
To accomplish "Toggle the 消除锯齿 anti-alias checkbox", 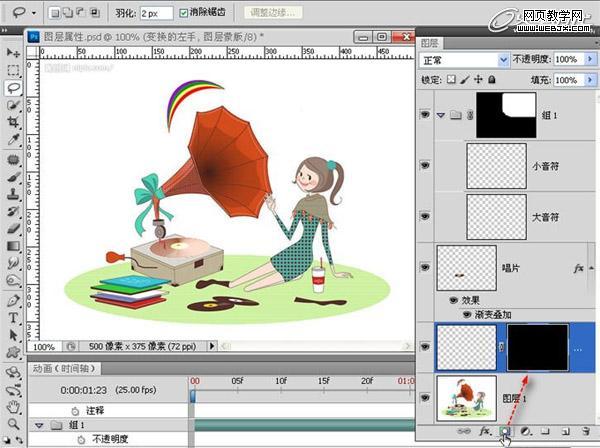I will click(184, 14).
